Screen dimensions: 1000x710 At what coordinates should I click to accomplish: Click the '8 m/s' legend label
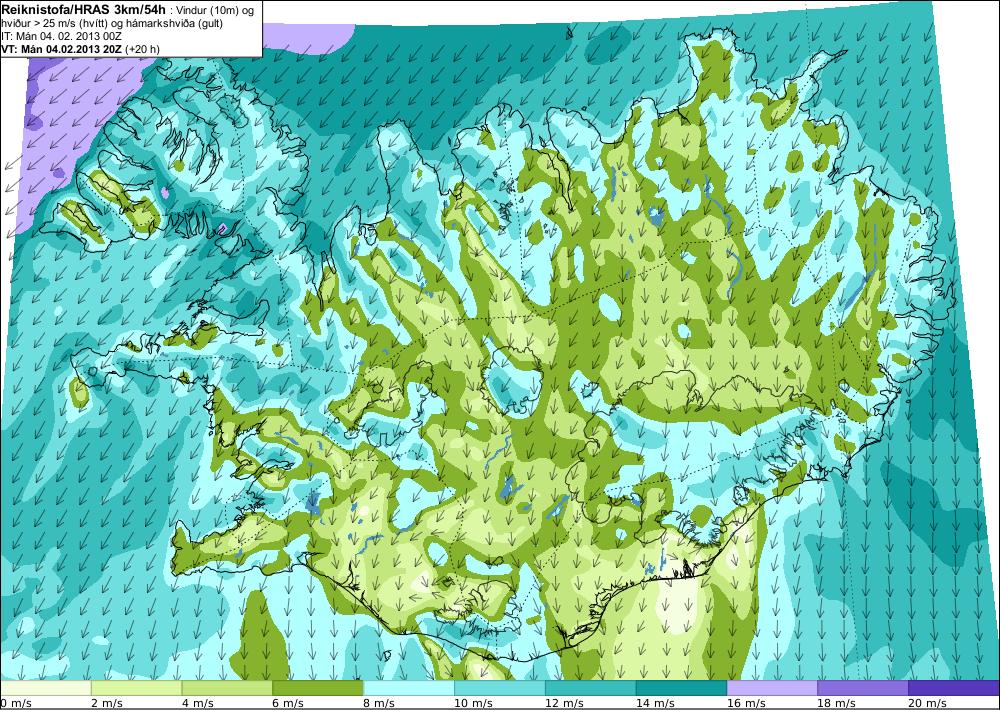[x=379, y=703]
